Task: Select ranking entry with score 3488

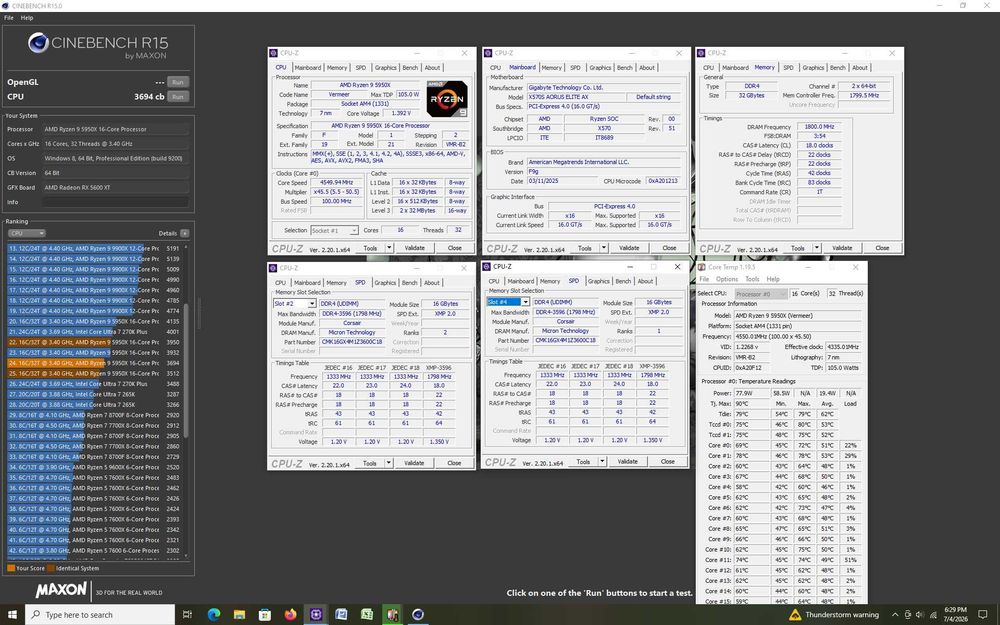Action: coord(95,384)
